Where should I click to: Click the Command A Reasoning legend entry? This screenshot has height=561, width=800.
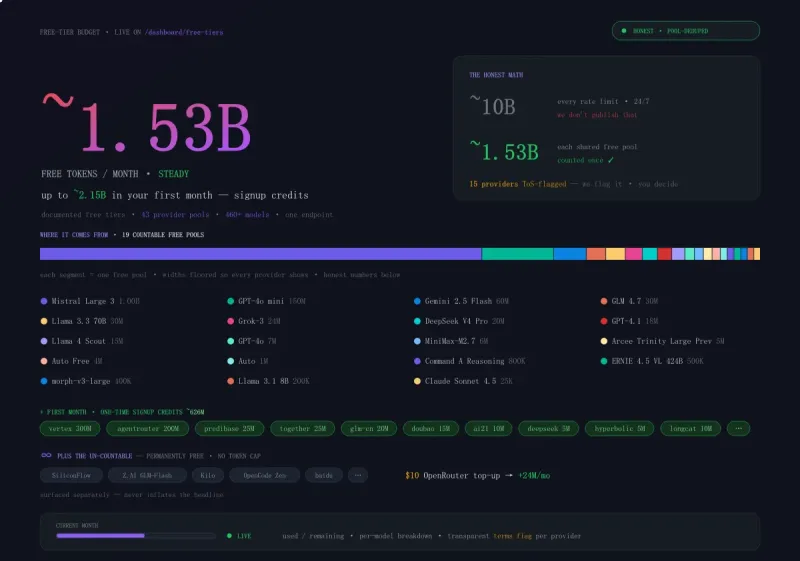coord(469,361)
